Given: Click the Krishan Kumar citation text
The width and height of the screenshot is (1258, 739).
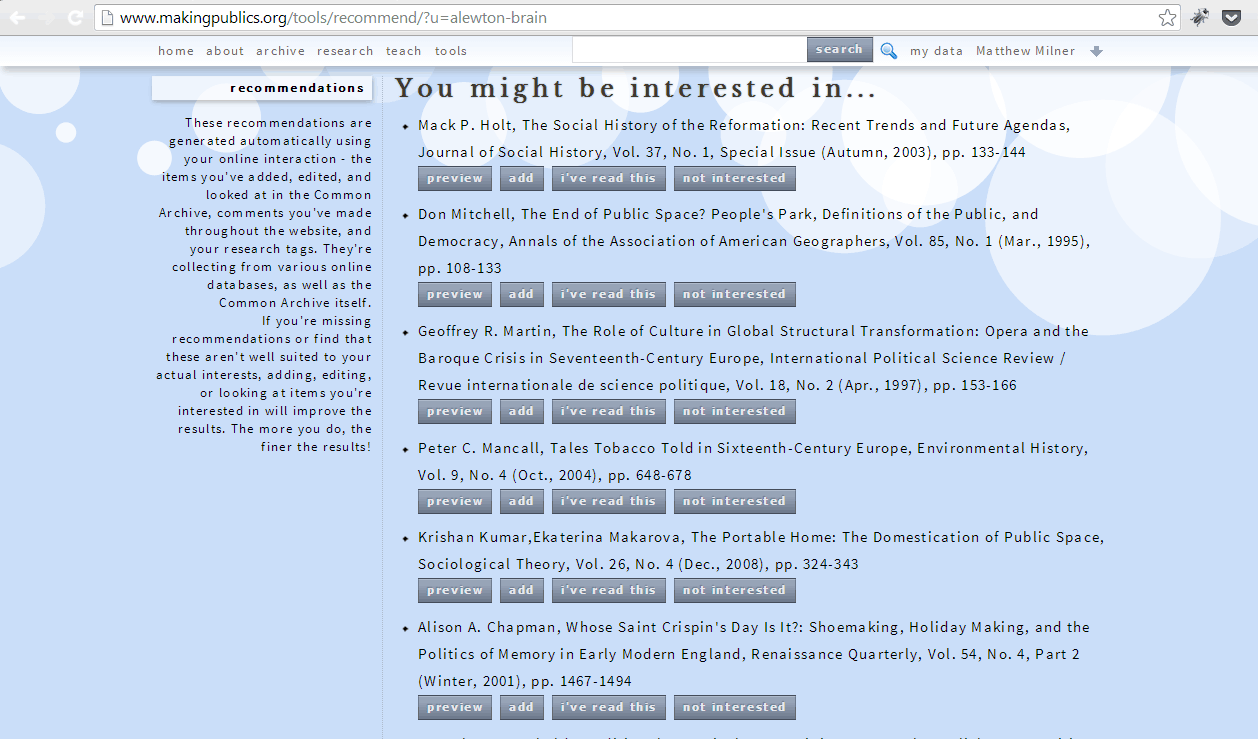Looking at the screenshot, I should (761, 551).
